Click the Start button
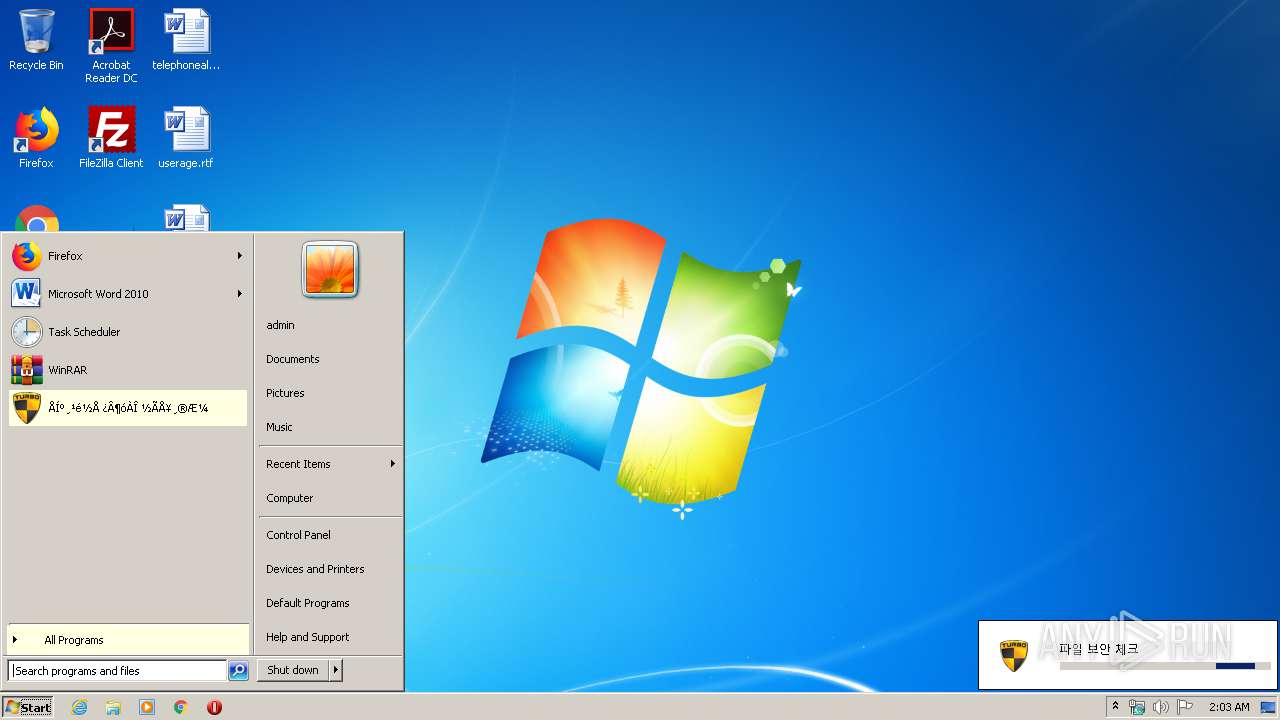1280x720 pixels. click(28, 707)
